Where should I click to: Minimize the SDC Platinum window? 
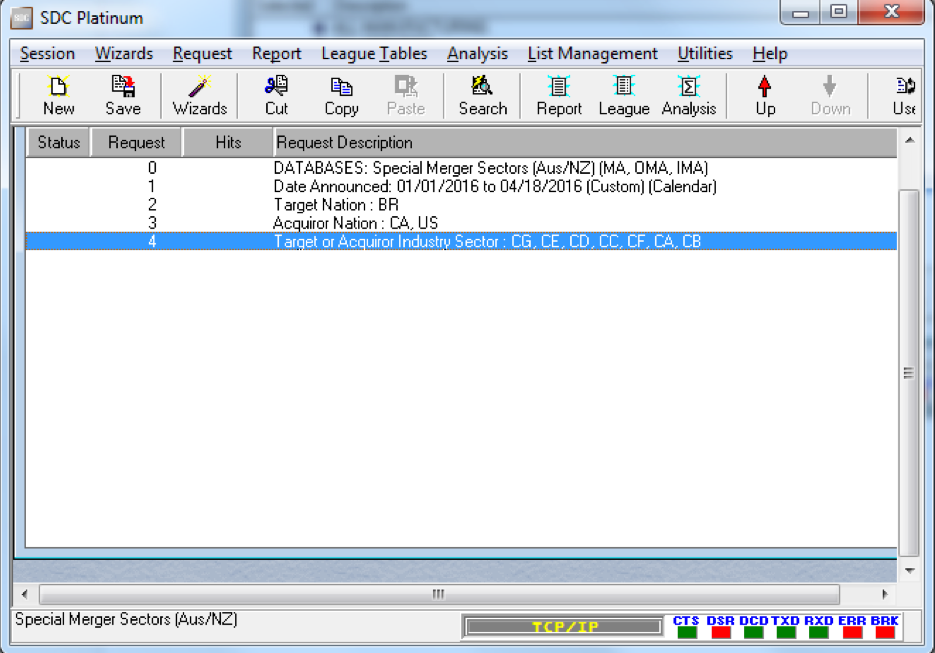[x=801, y=13]
